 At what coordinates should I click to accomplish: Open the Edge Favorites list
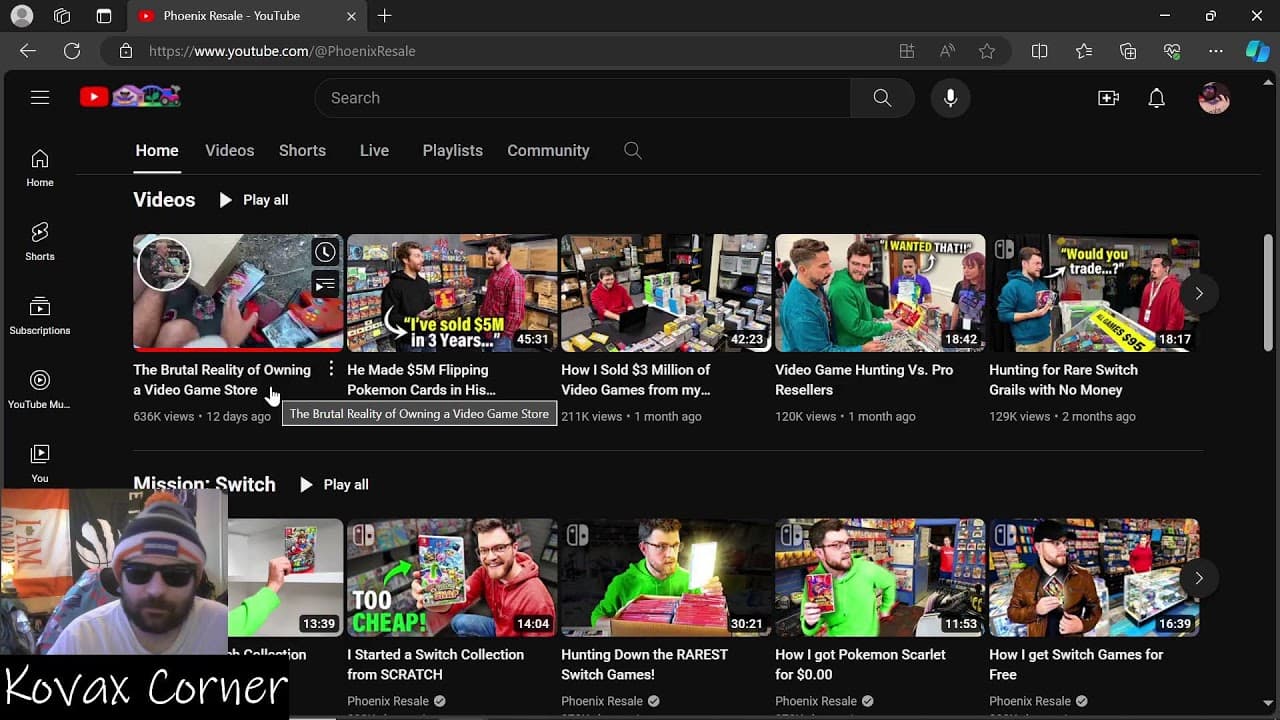1084,51
